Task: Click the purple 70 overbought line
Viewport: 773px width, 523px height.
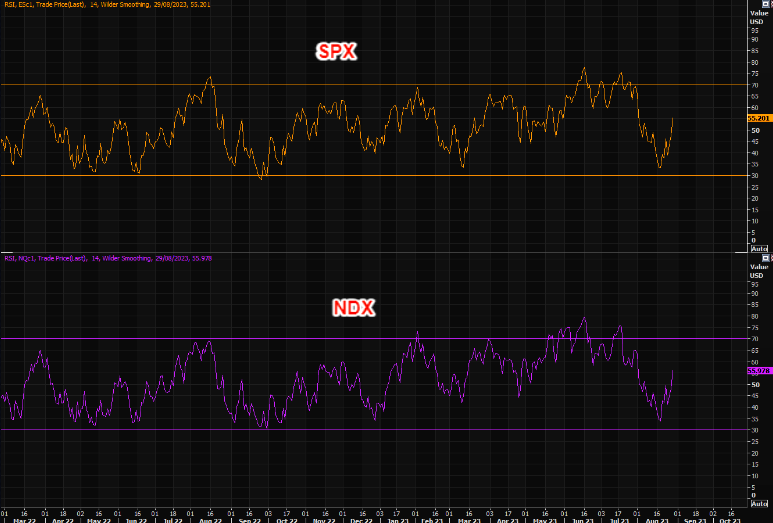Action: 375,339
